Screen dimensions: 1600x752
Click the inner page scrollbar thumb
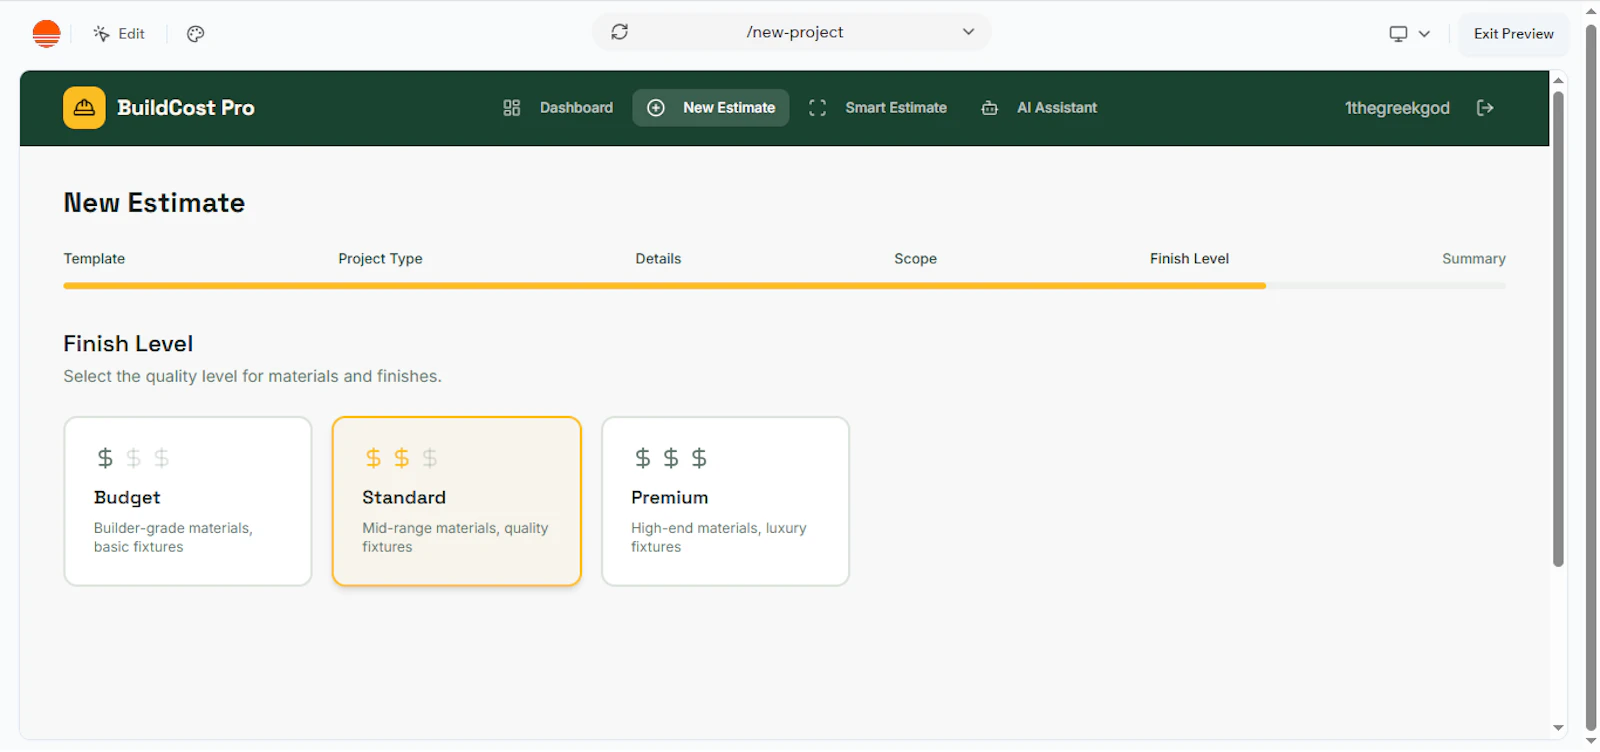[x=1558, y=329]
